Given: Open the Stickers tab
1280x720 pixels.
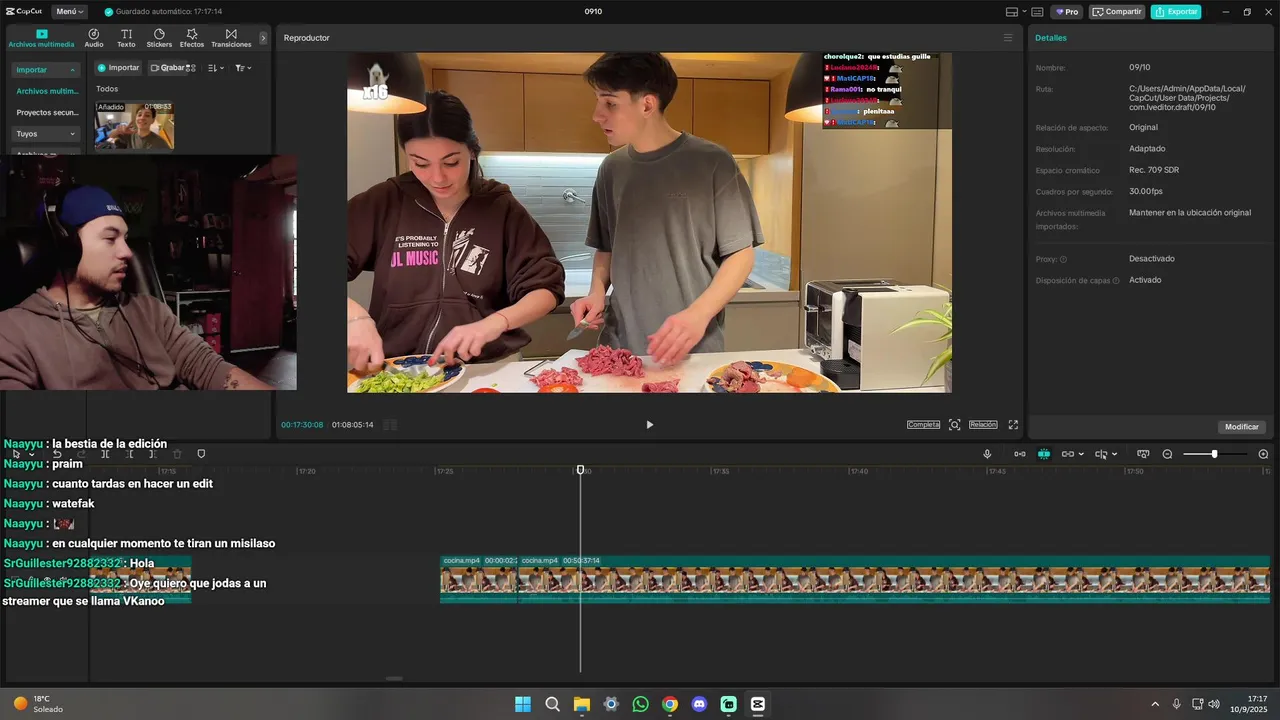Looking at the screenshot, I should 159,38.
